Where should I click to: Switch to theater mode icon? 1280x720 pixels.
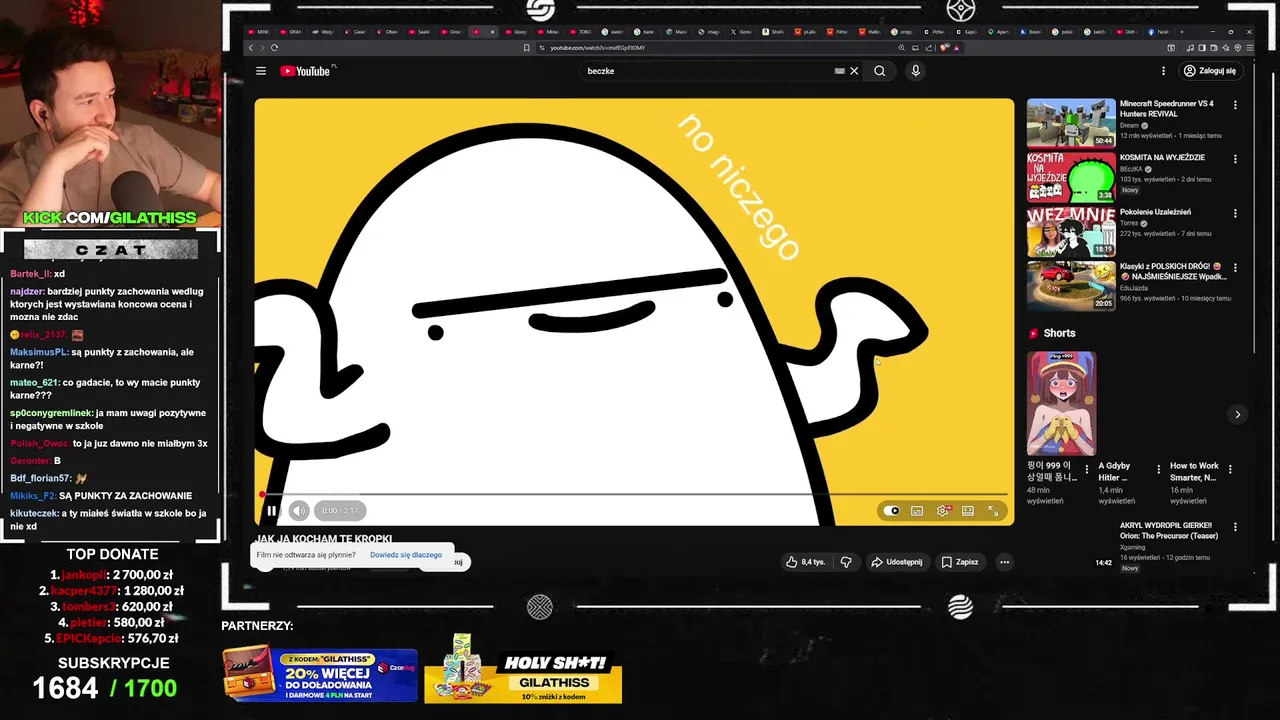[x=968, y=511]
